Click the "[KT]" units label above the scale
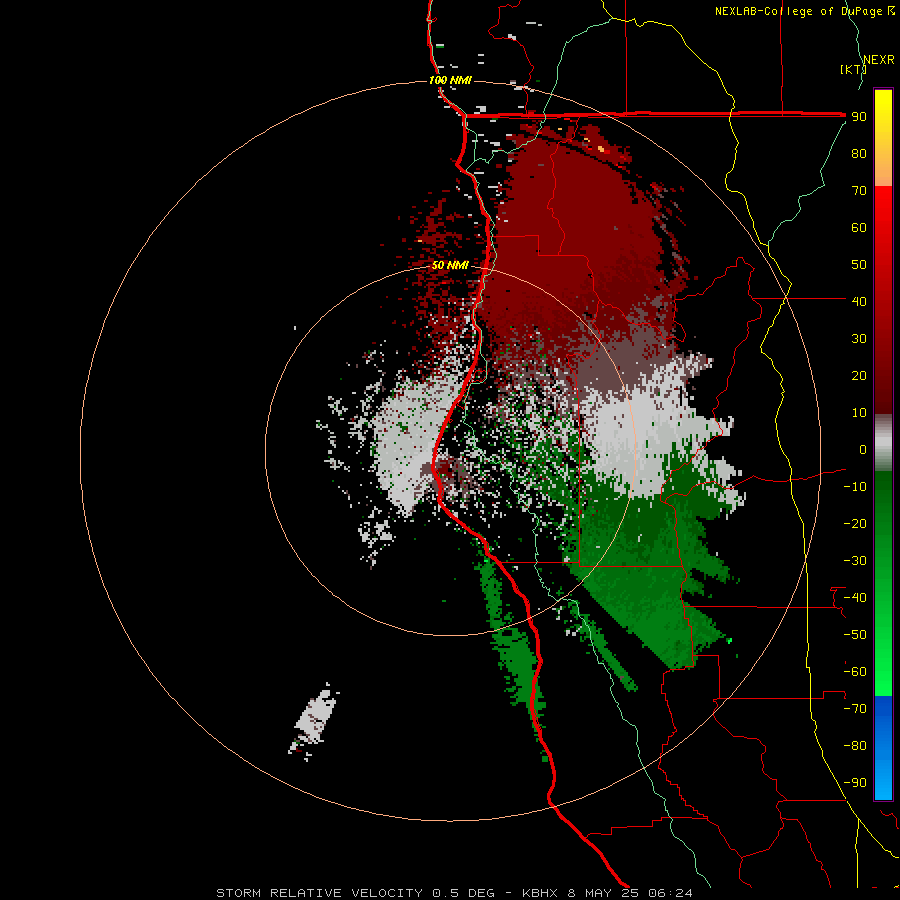The height and width of the screenshot is (900, 900). 853,69
